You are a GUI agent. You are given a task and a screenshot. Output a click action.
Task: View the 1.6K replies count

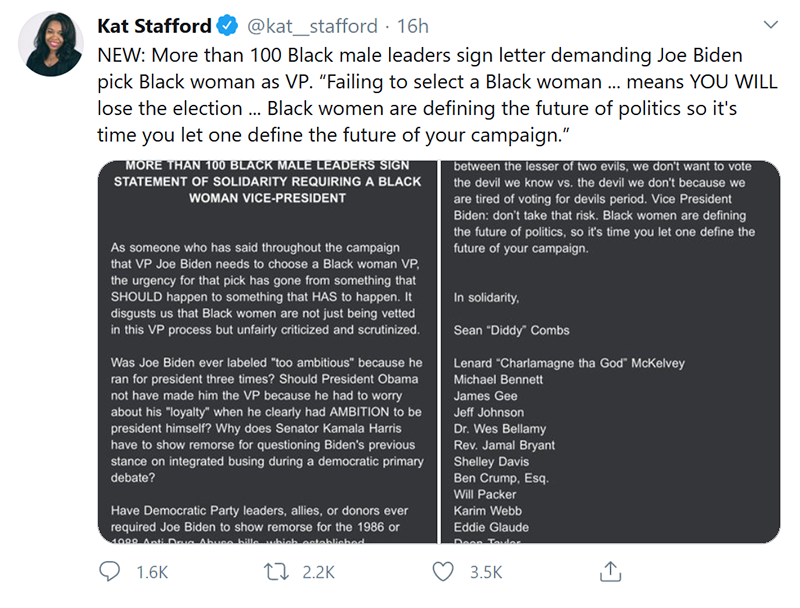coord(152,572)
